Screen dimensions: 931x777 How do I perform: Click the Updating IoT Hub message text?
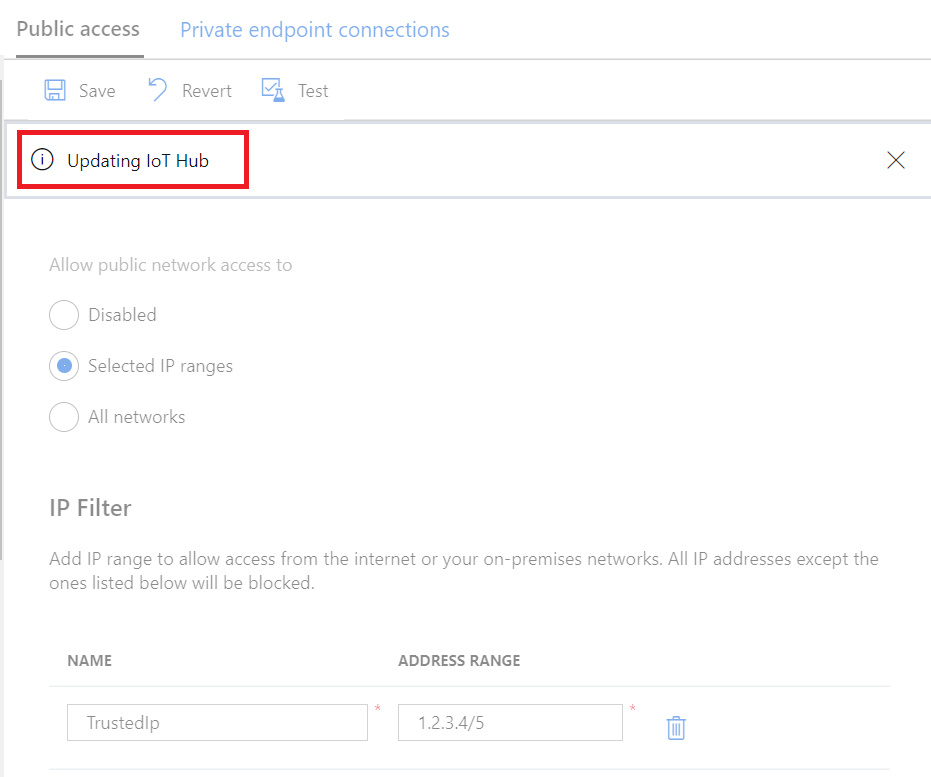click(138, 160)
